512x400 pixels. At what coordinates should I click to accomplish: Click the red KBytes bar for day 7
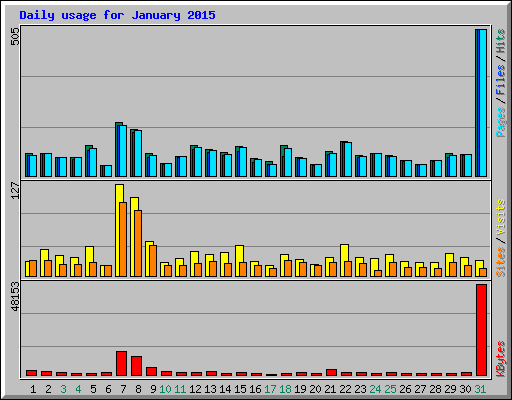(121, 363)
